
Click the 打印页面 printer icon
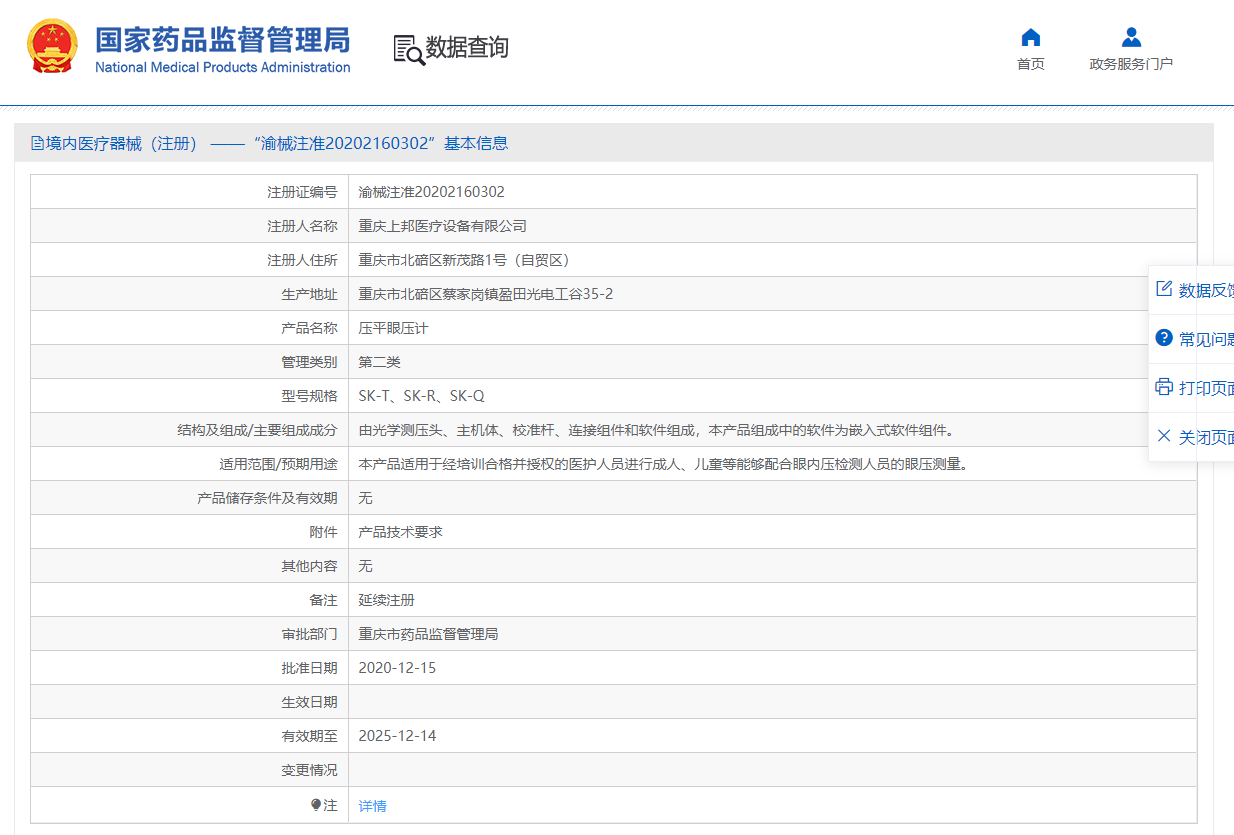[x=1163, y=387]
